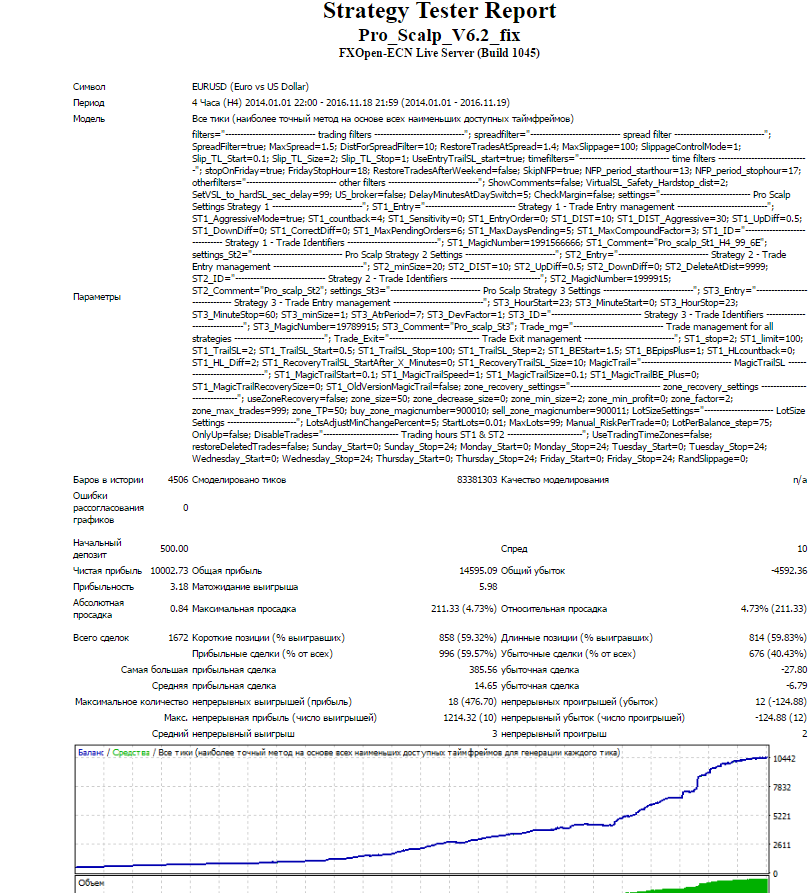Select short positions value '858 (59.32%)'

point(468,638)
